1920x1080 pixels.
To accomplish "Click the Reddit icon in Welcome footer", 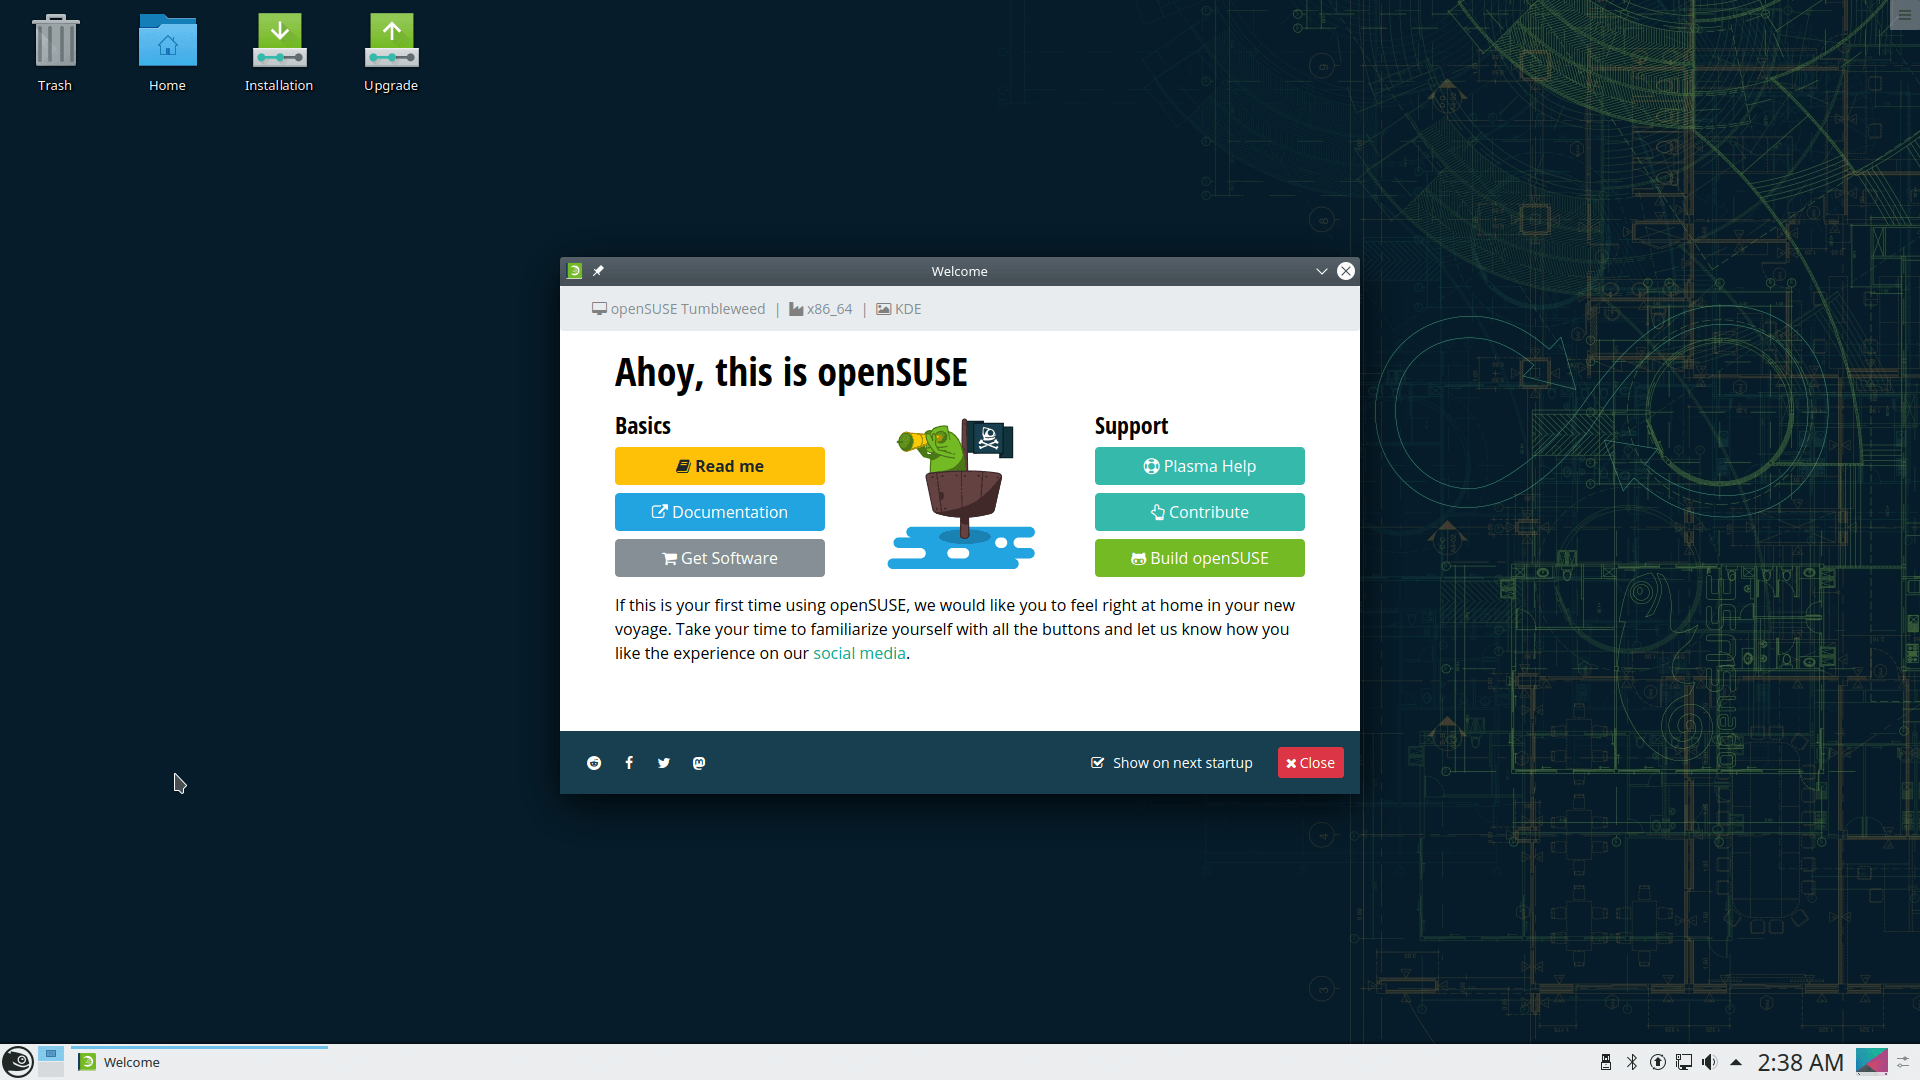I will (594, 763).
